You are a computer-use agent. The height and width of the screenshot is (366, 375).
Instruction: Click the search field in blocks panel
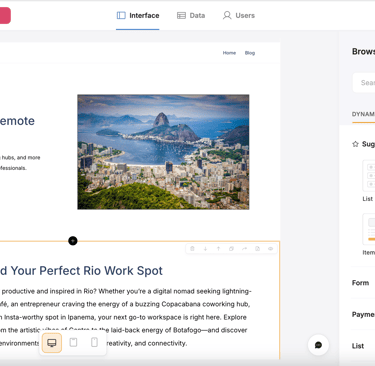364,83
